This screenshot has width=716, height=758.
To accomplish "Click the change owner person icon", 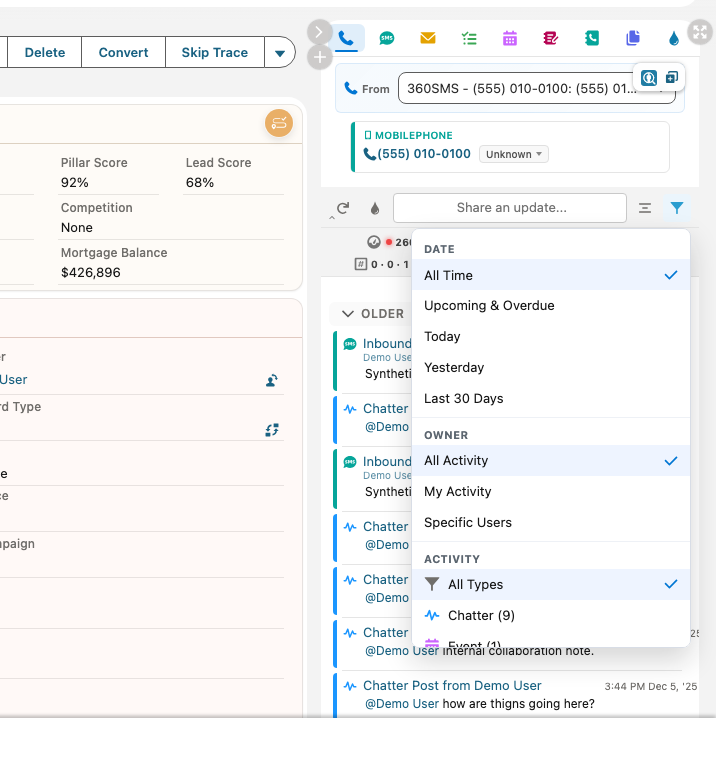I will (x=272, y=380).
